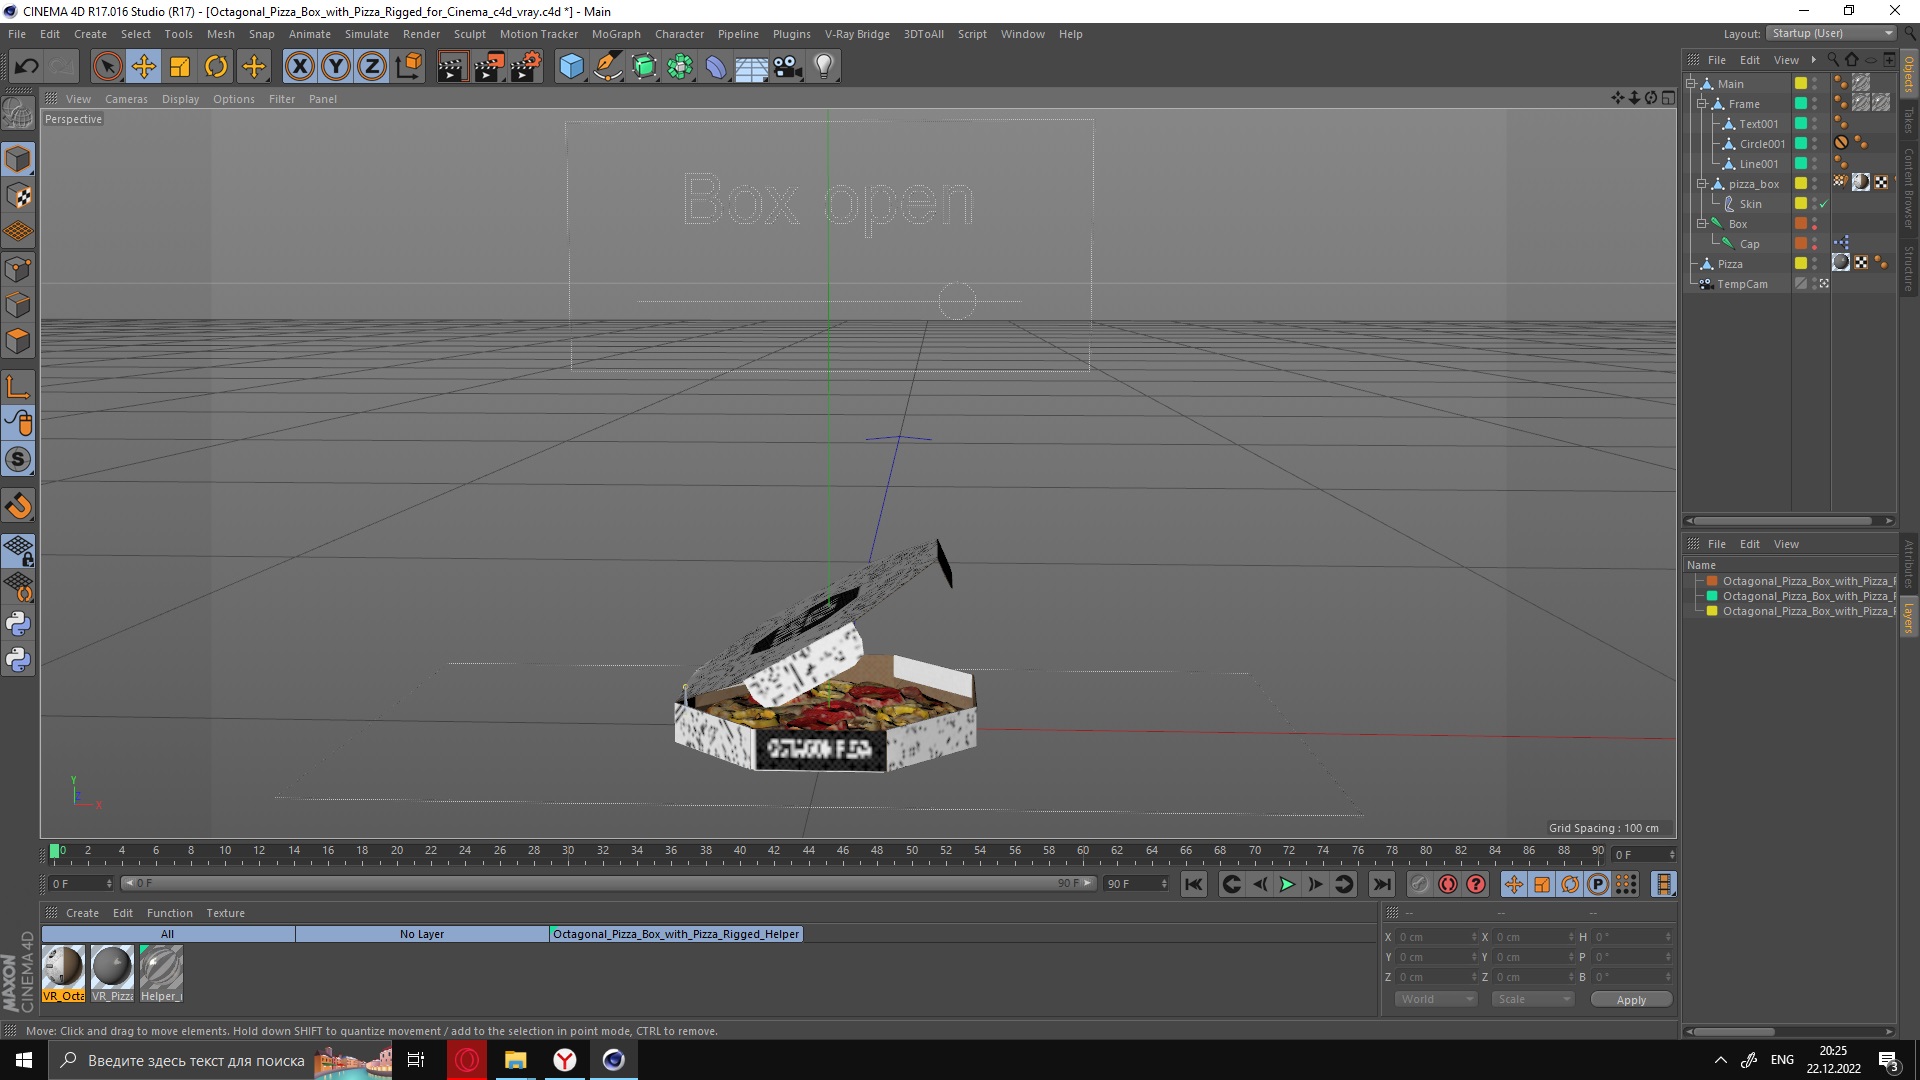Viewport: 1920px width, 1080px height.
Task: Open first Python script icon
Action: point(18,624)
